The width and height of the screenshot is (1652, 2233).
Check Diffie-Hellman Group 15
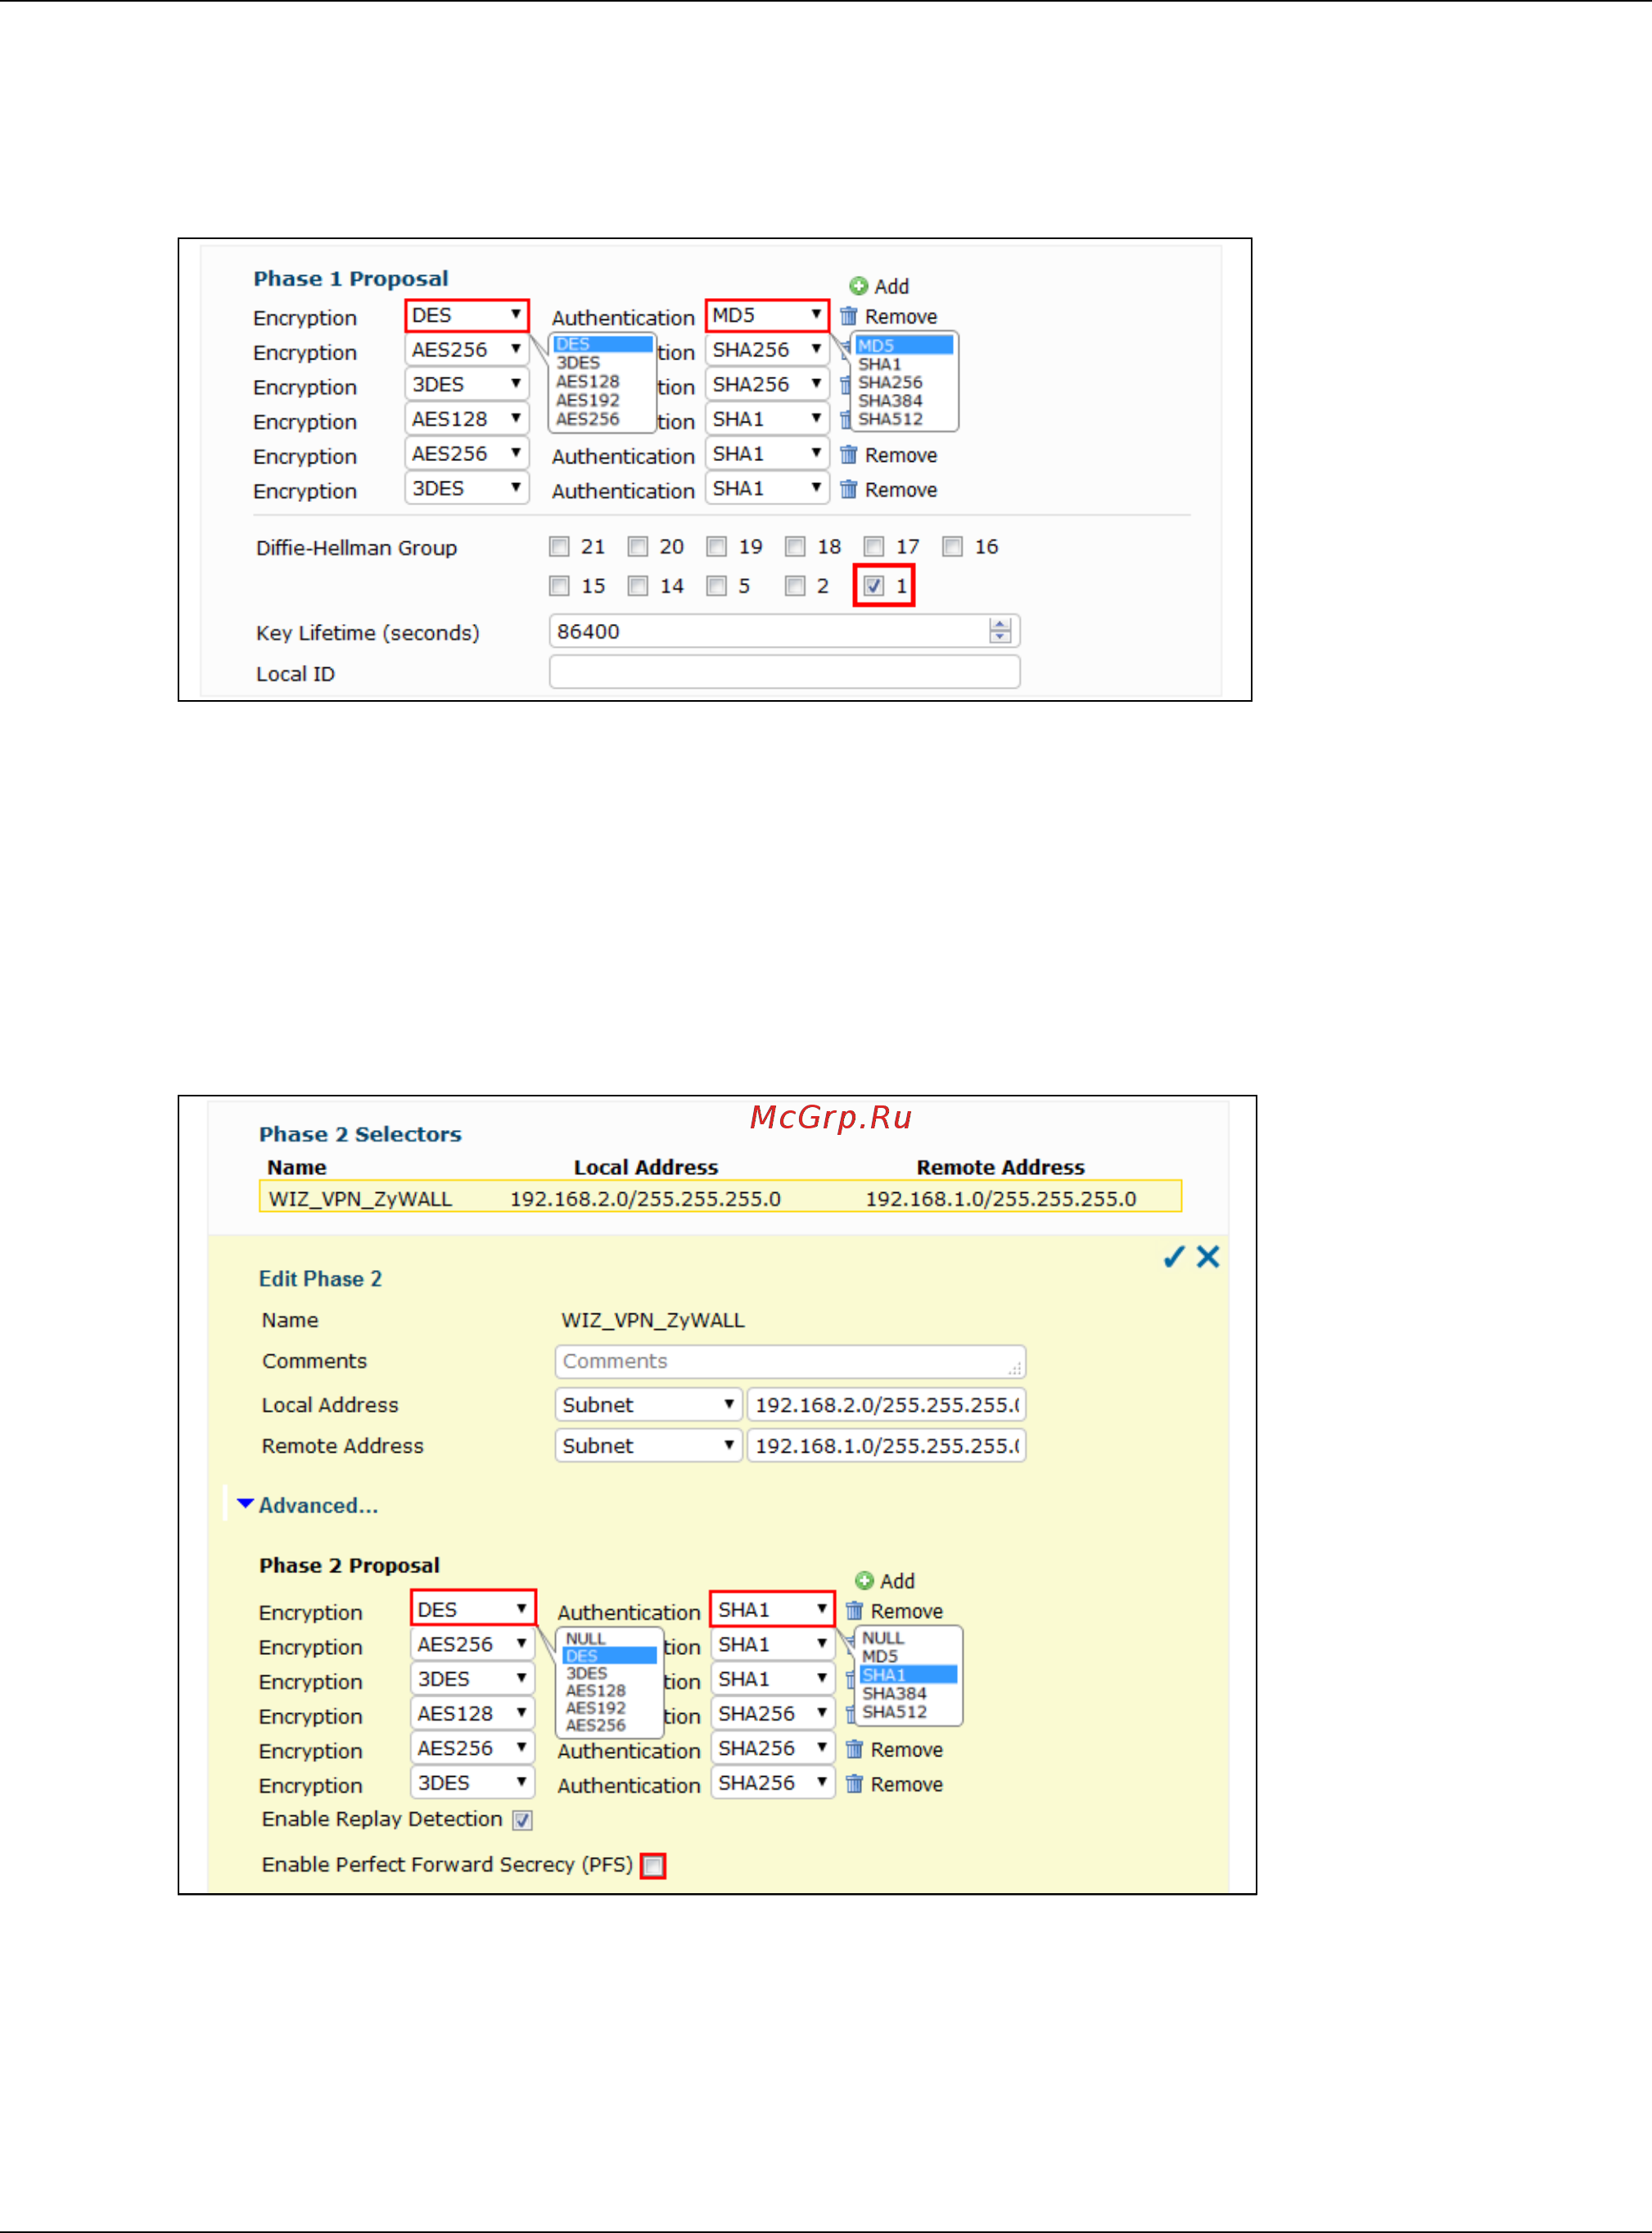click(559, 586)
